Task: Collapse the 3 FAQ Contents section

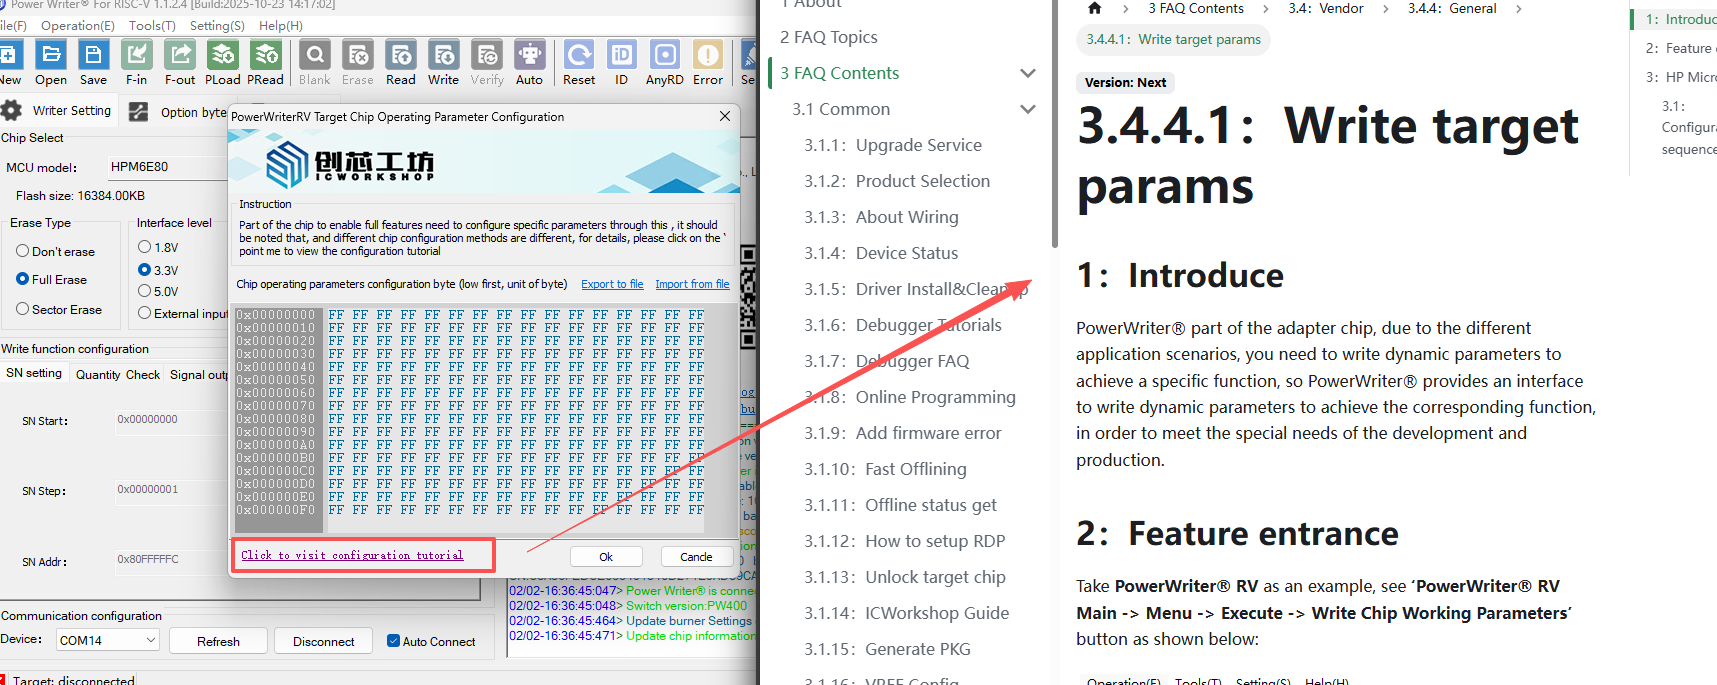Action: (1027, 73)
